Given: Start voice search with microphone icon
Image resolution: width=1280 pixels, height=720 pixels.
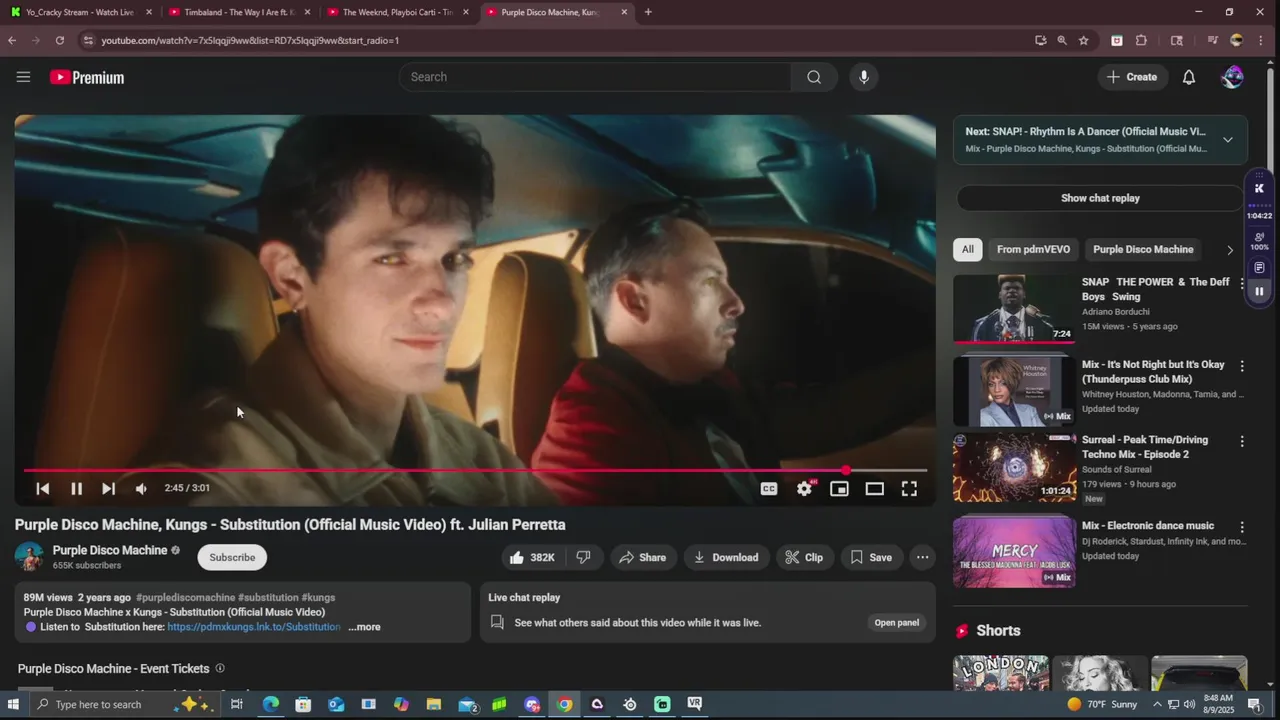Looking at the screenshot, I should pos(864,77).
